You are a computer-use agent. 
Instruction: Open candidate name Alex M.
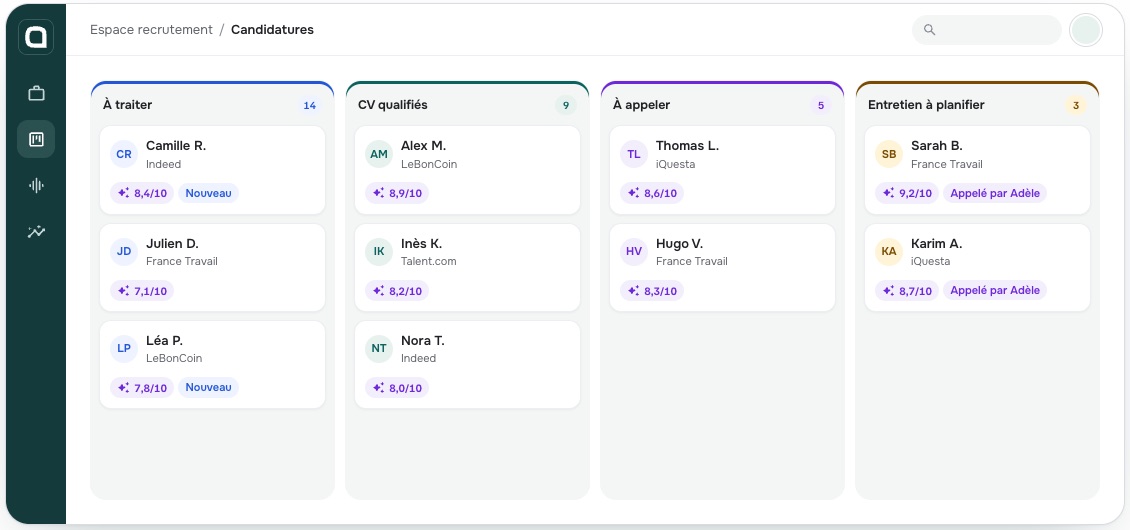424,146
